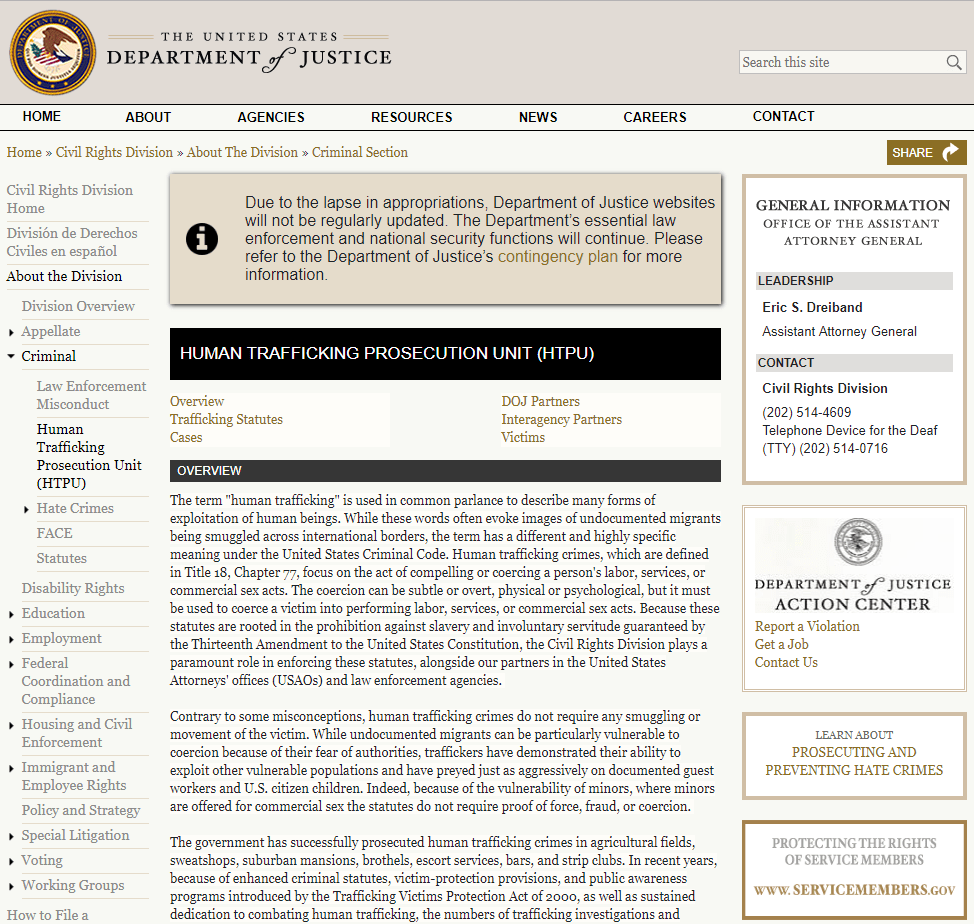Open Division Overview sidebar link
The width and height of the screenshot is (974, 924).
[x=78, y=306]
